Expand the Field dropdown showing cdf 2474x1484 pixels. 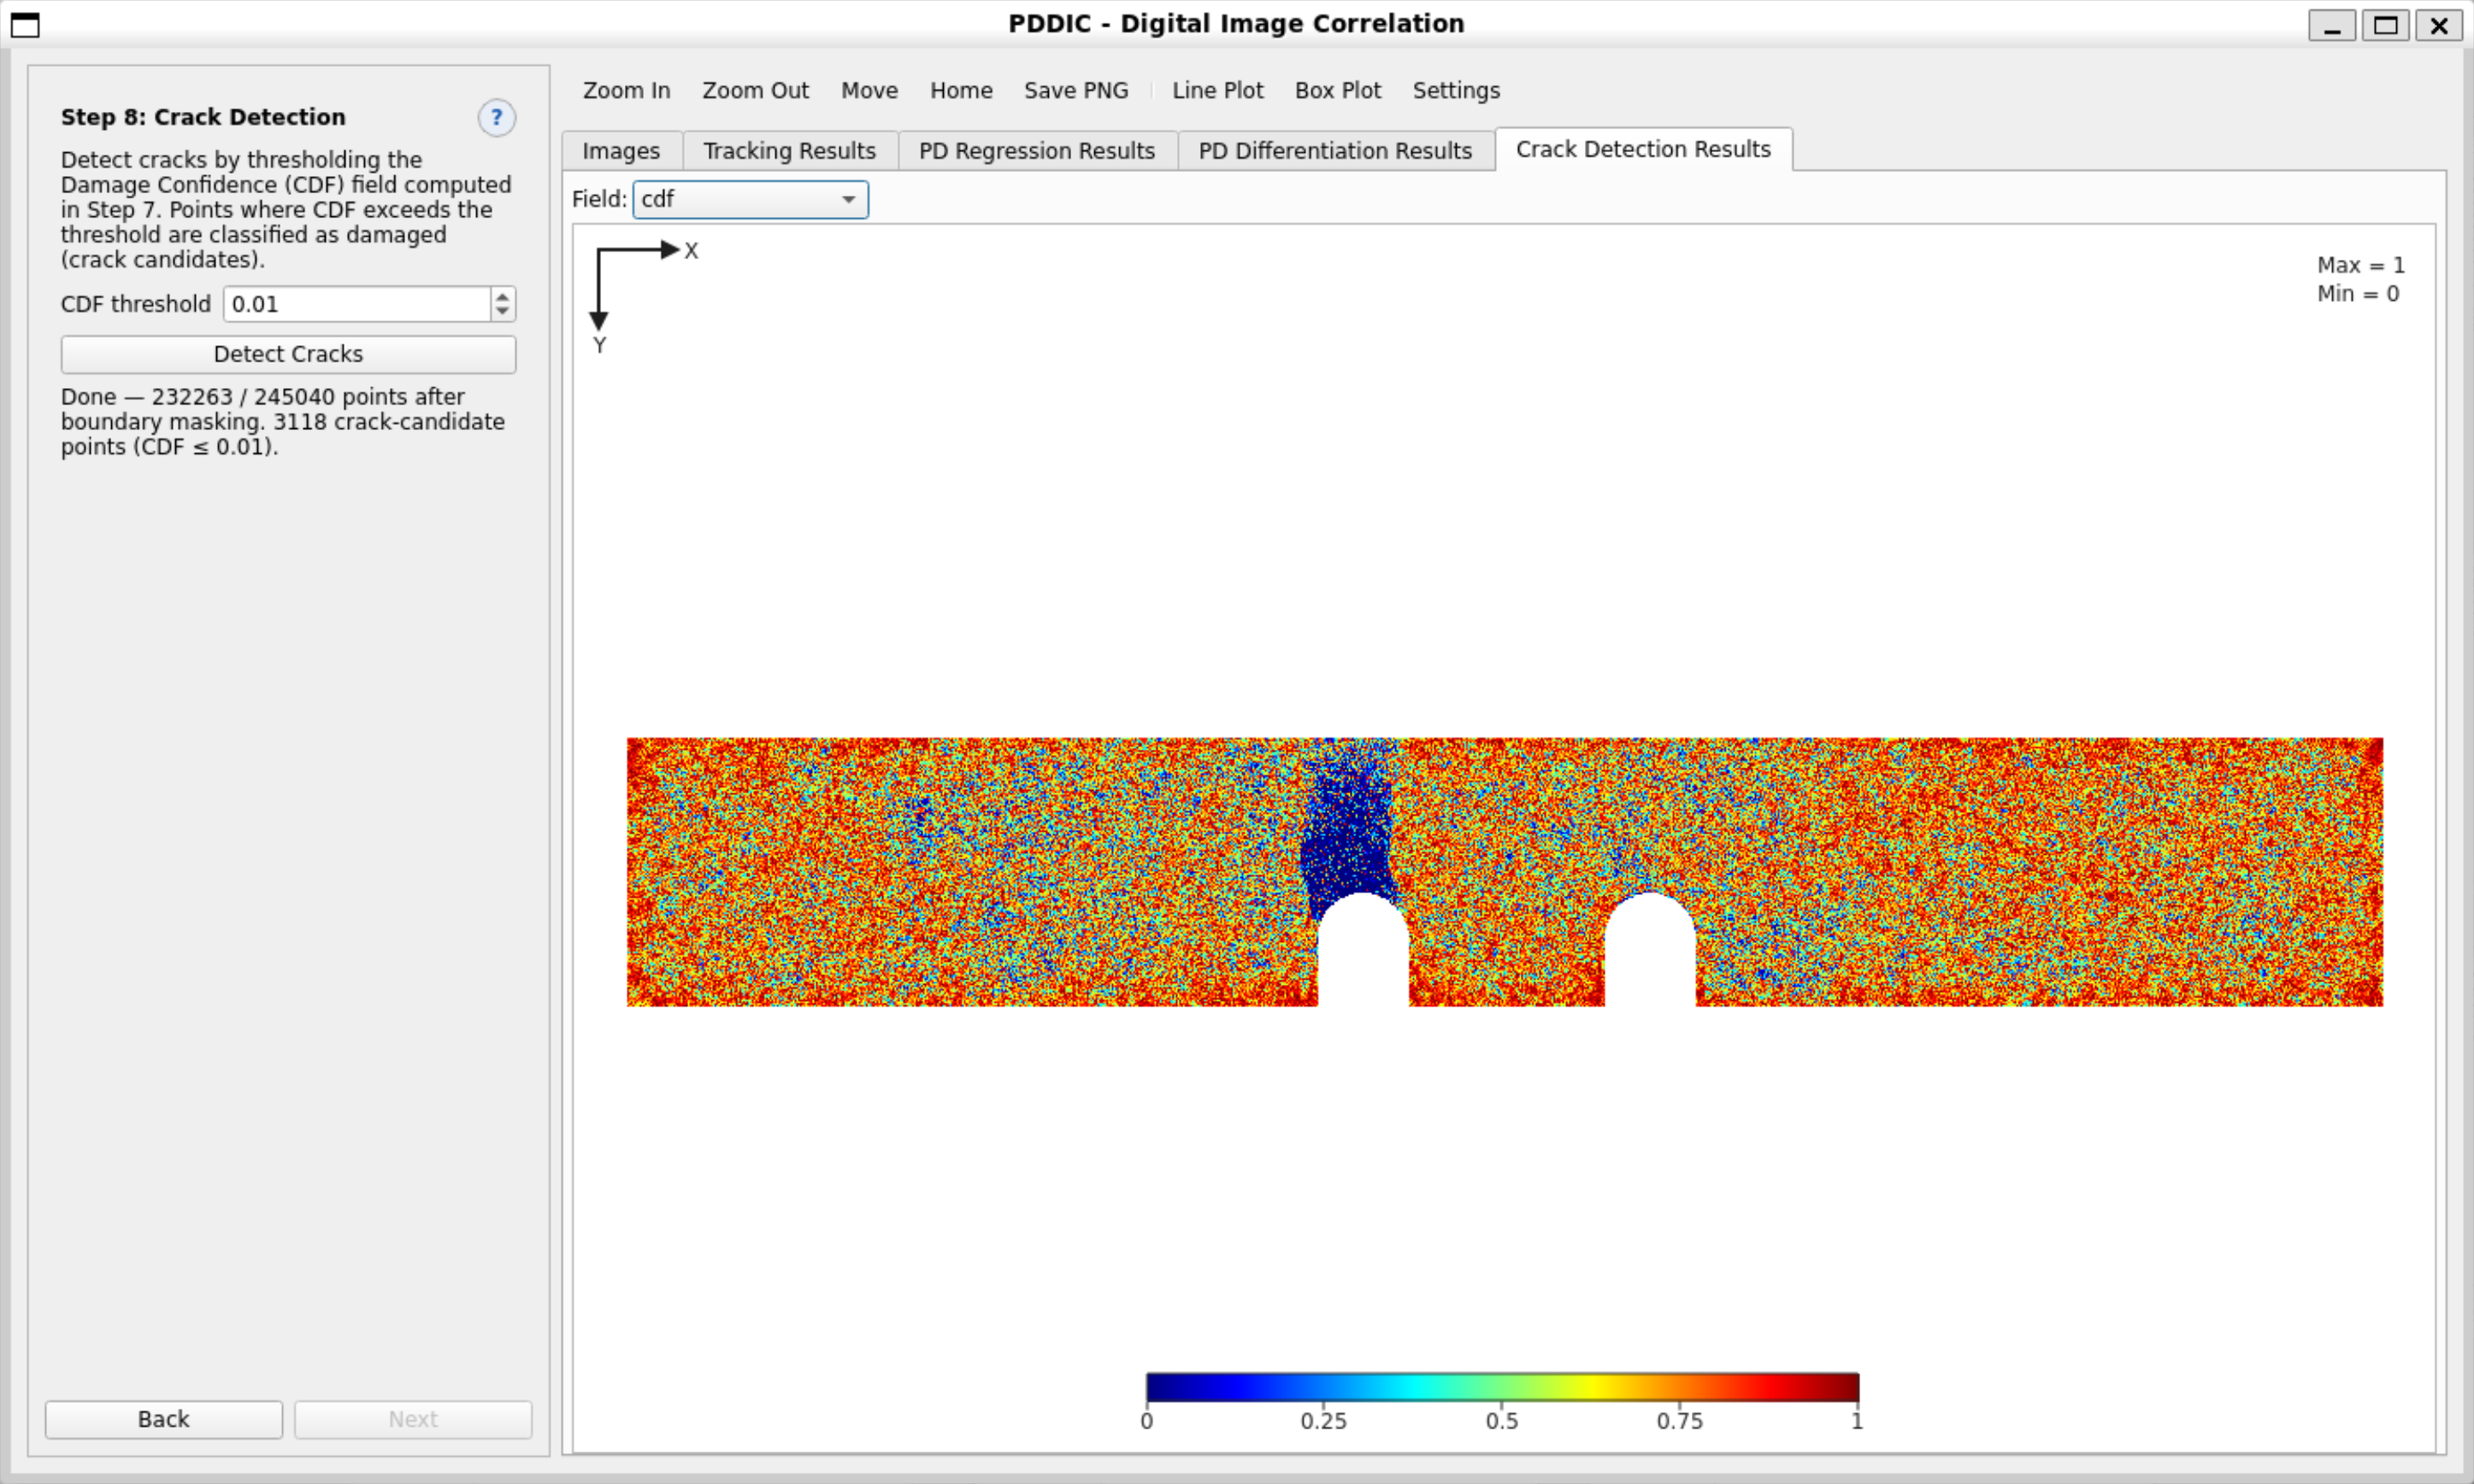(750, 199)
